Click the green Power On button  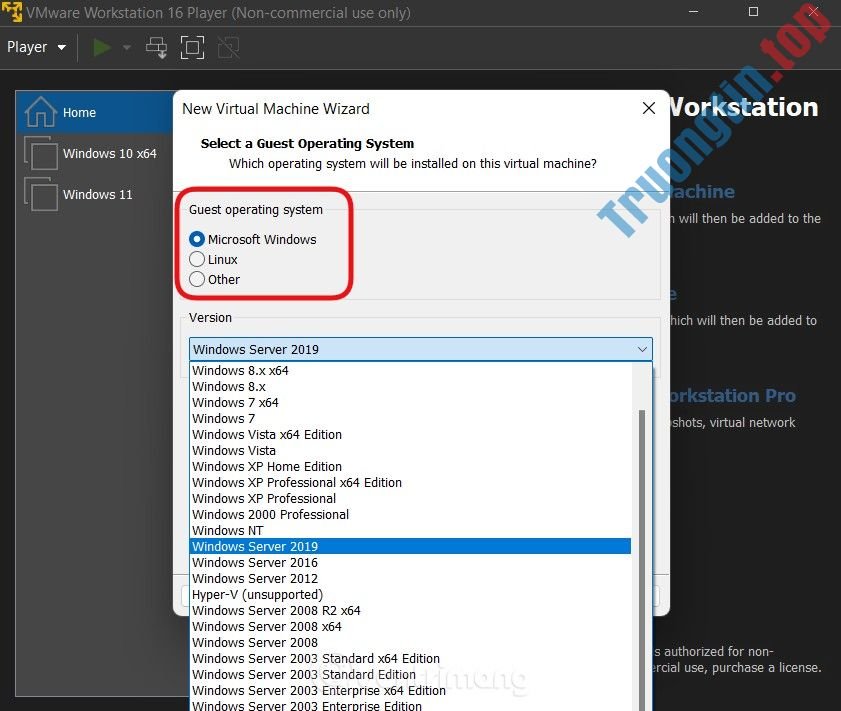click(99, 47)
